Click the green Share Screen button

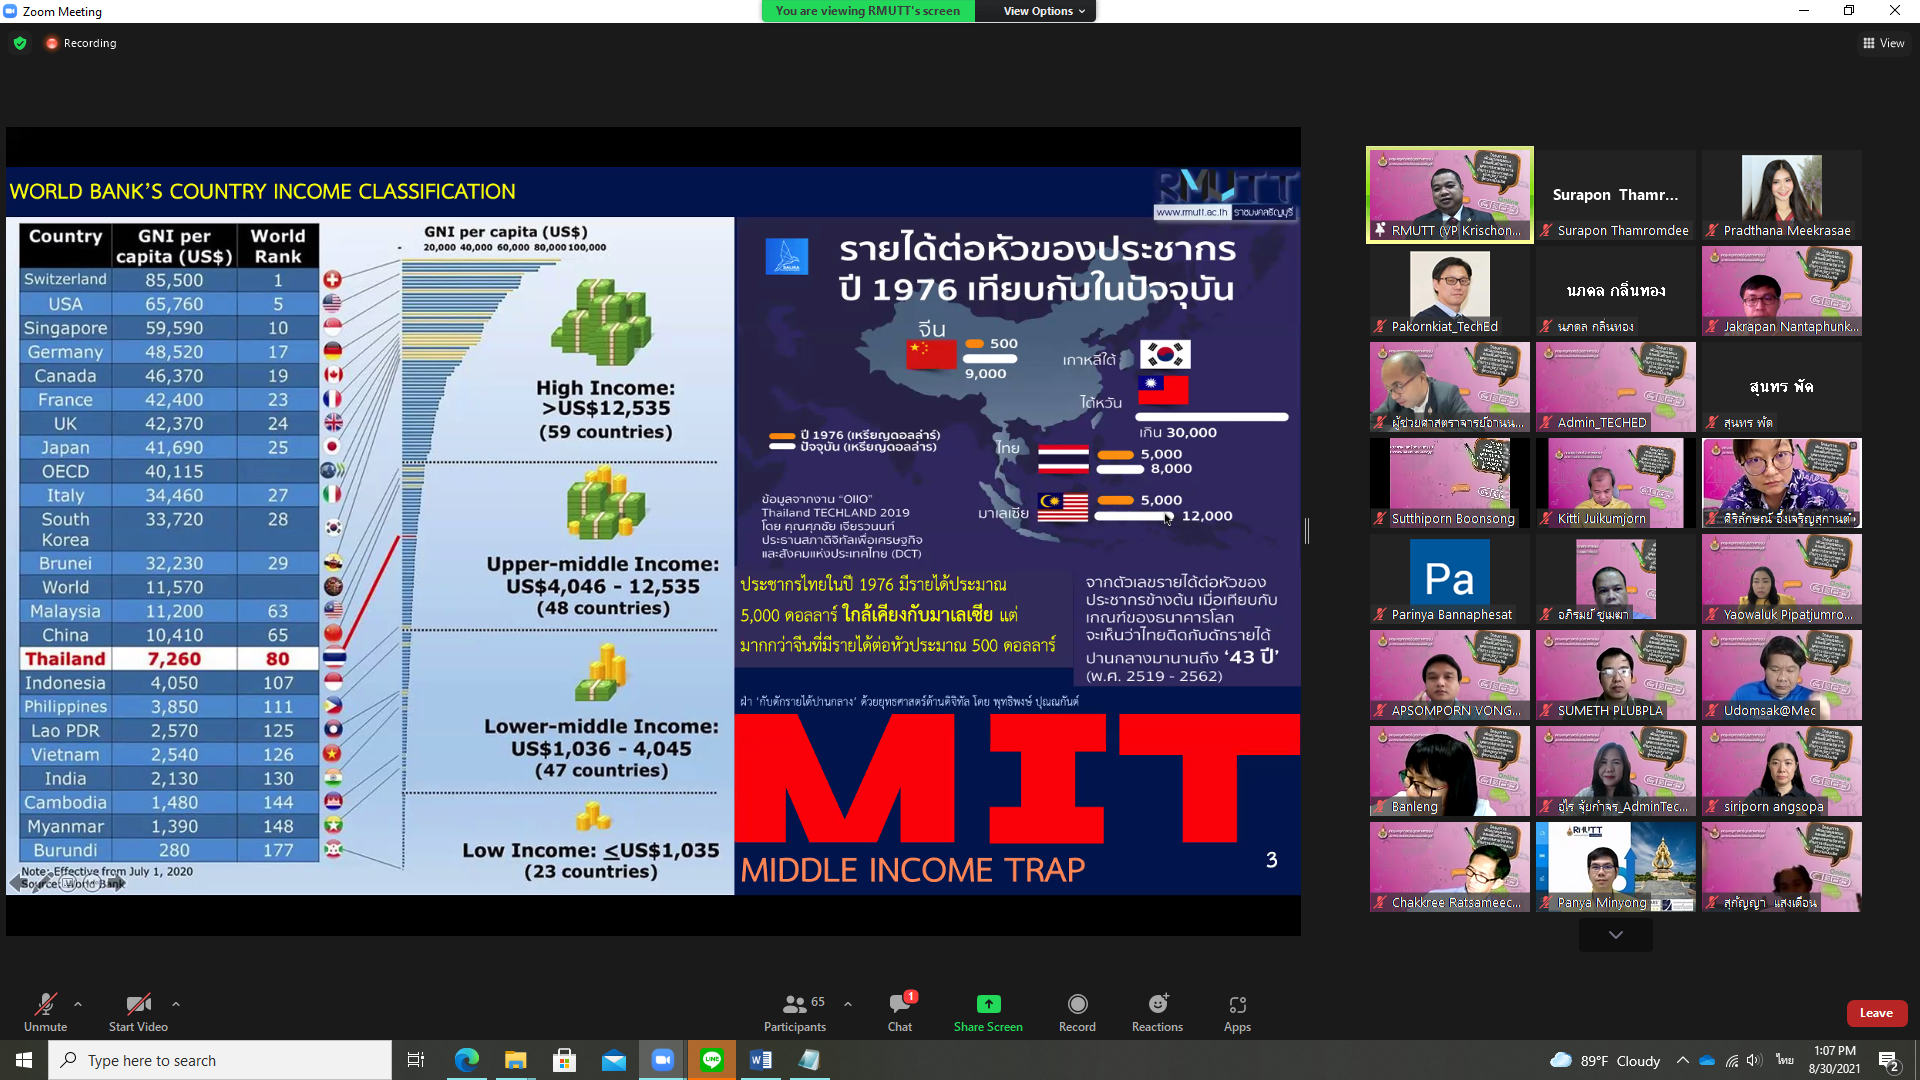click(988, 1012)
